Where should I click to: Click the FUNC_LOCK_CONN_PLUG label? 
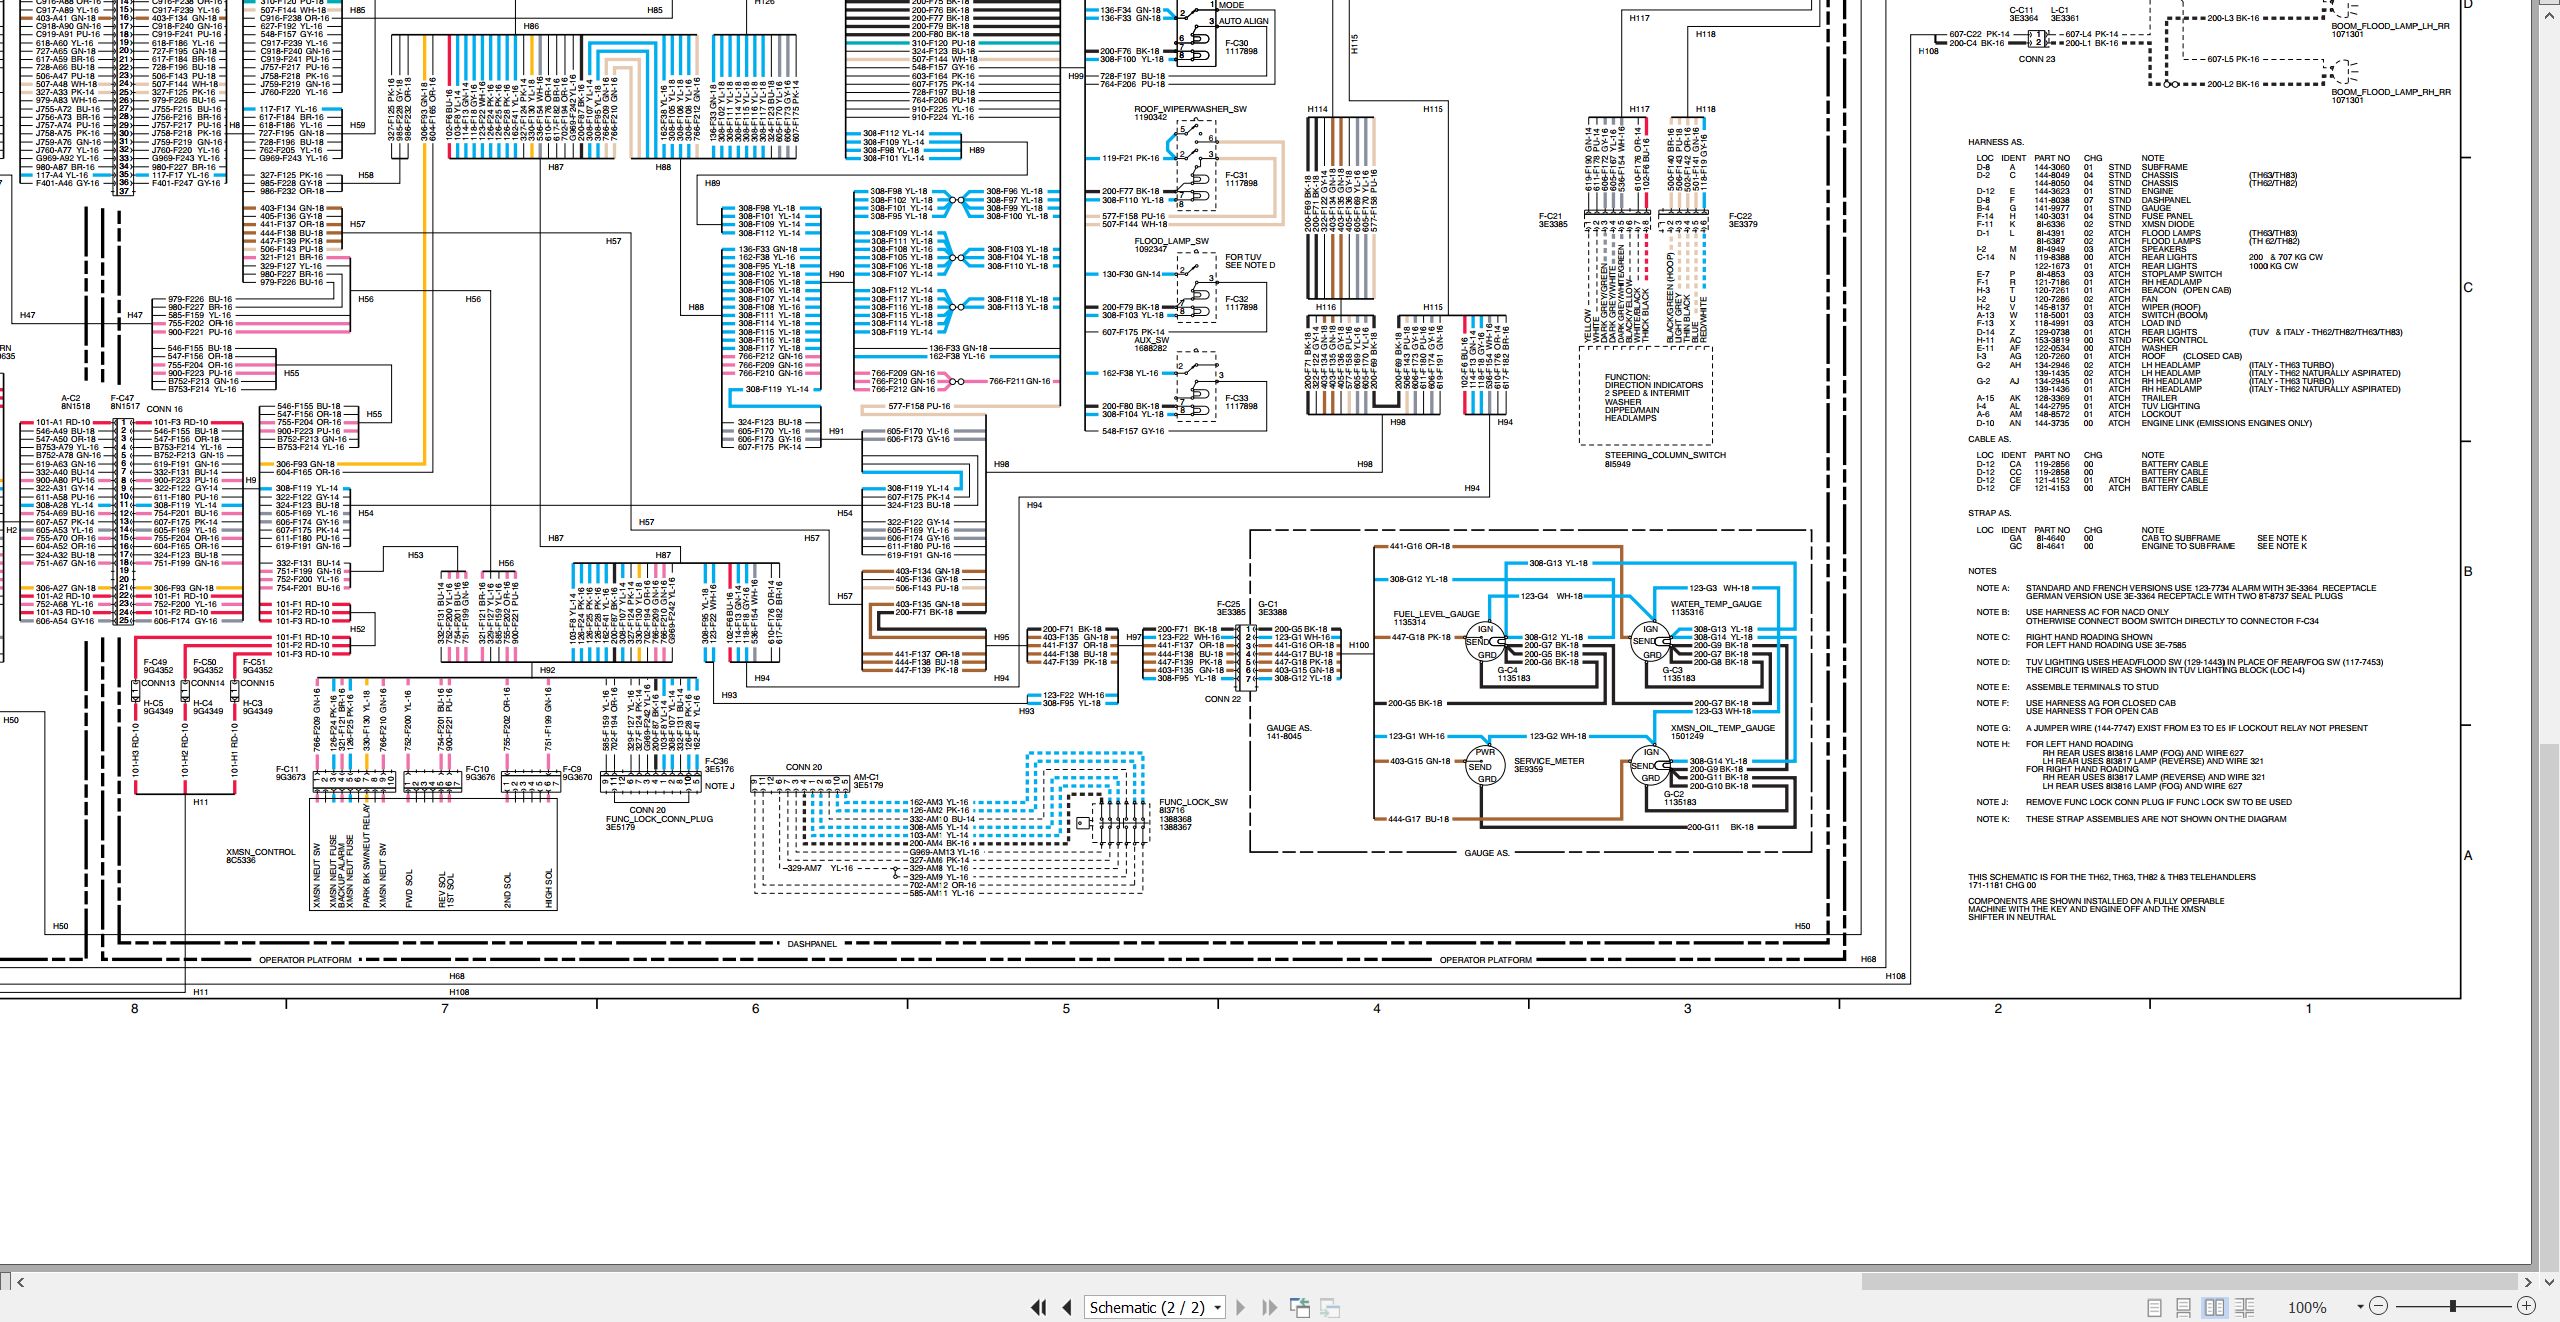(x=659, y=819)
